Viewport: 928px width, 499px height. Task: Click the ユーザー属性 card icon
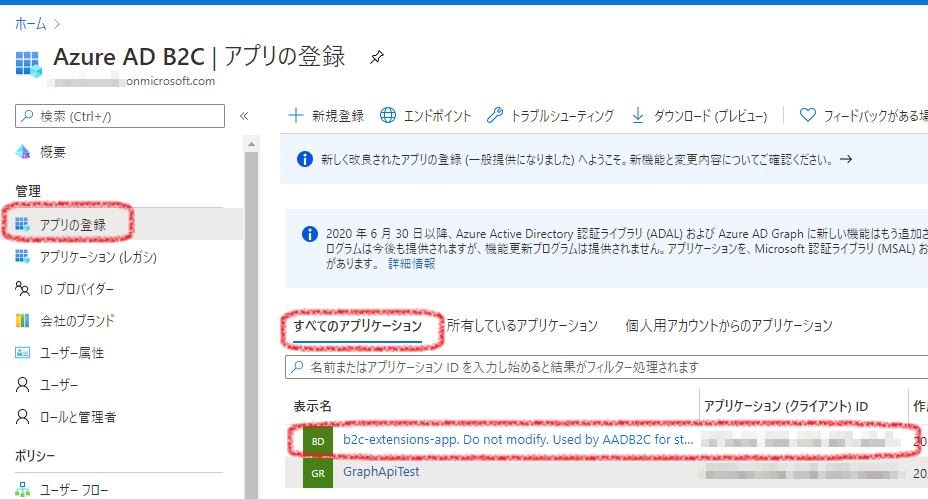point(22,353)
